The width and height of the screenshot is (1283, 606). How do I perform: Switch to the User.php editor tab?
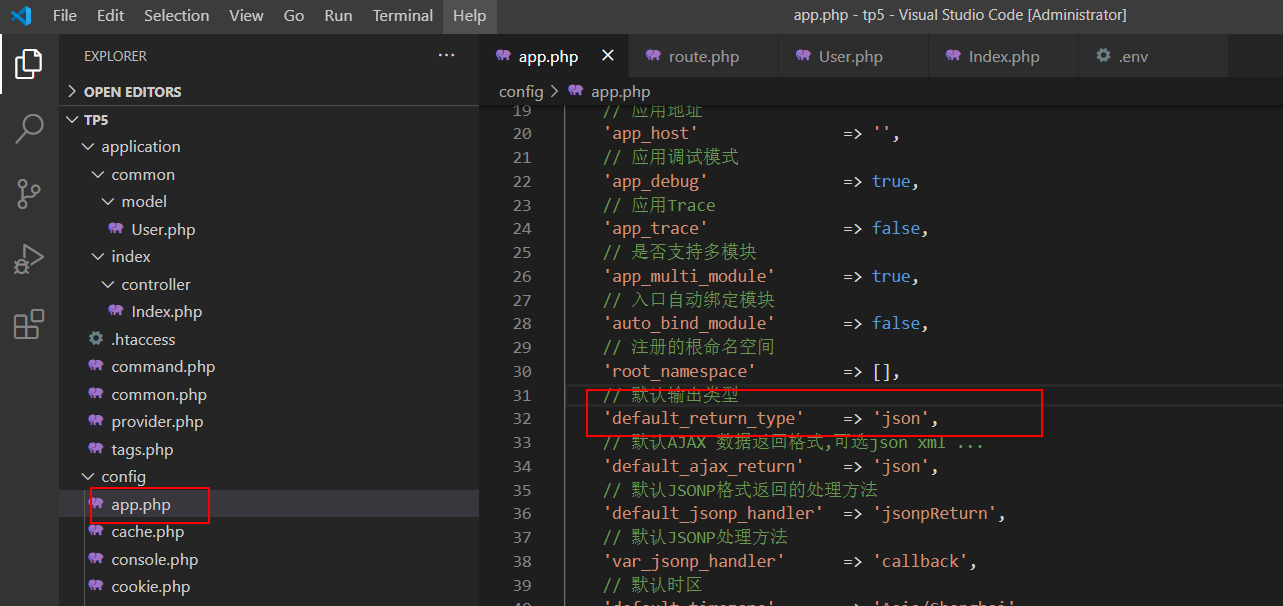tap(854, 56)
